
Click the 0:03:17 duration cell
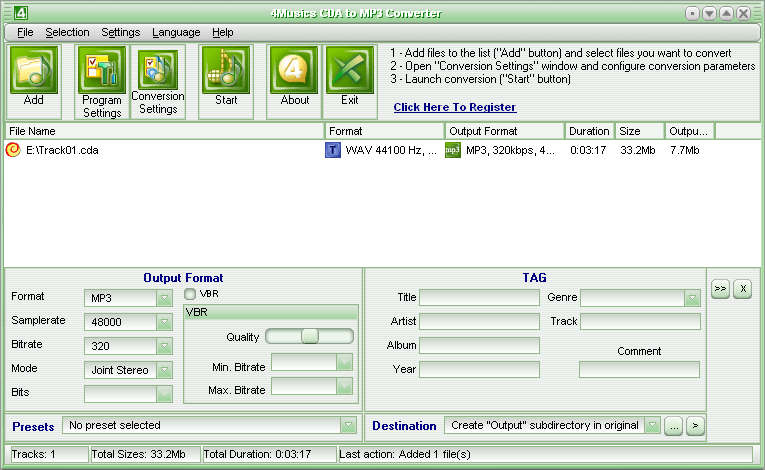(588, 150)
